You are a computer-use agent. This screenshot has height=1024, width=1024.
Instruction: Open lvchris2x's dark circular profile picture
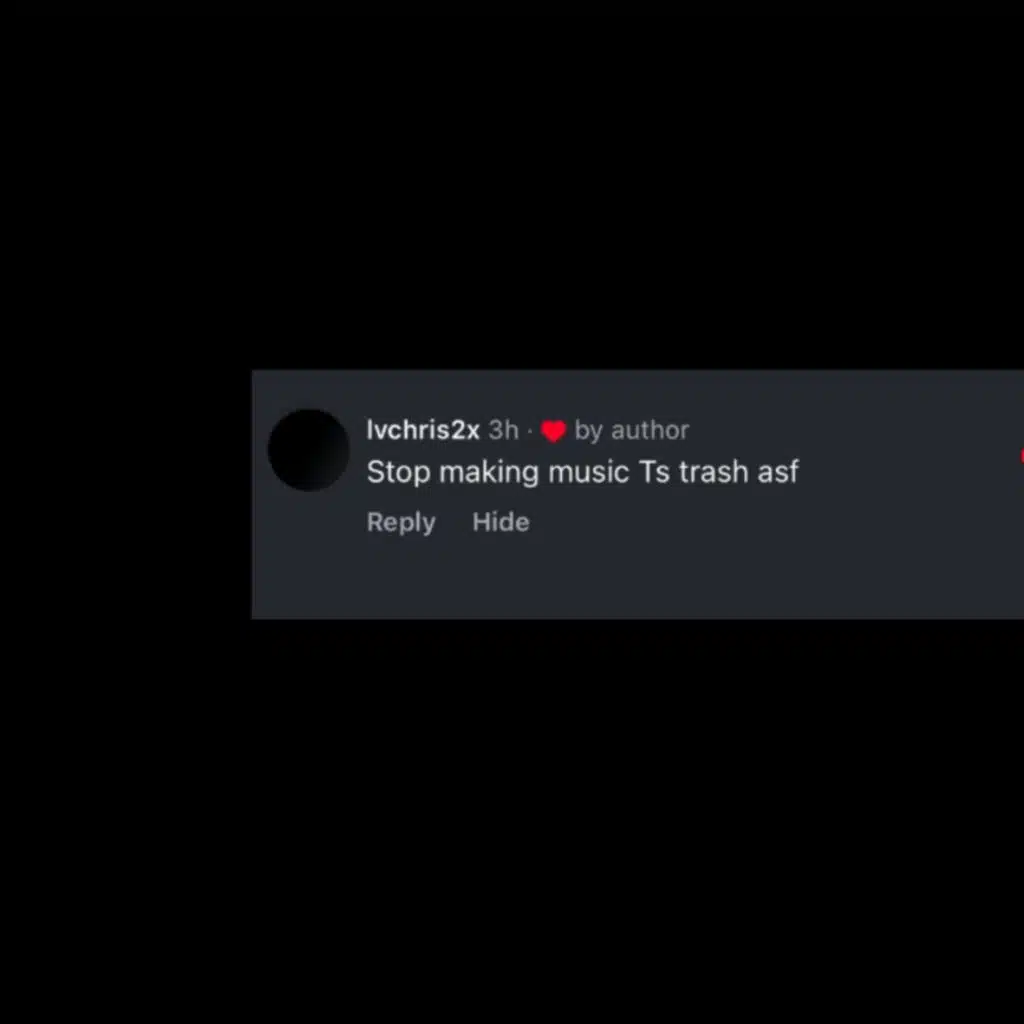(x=308, y=450)
